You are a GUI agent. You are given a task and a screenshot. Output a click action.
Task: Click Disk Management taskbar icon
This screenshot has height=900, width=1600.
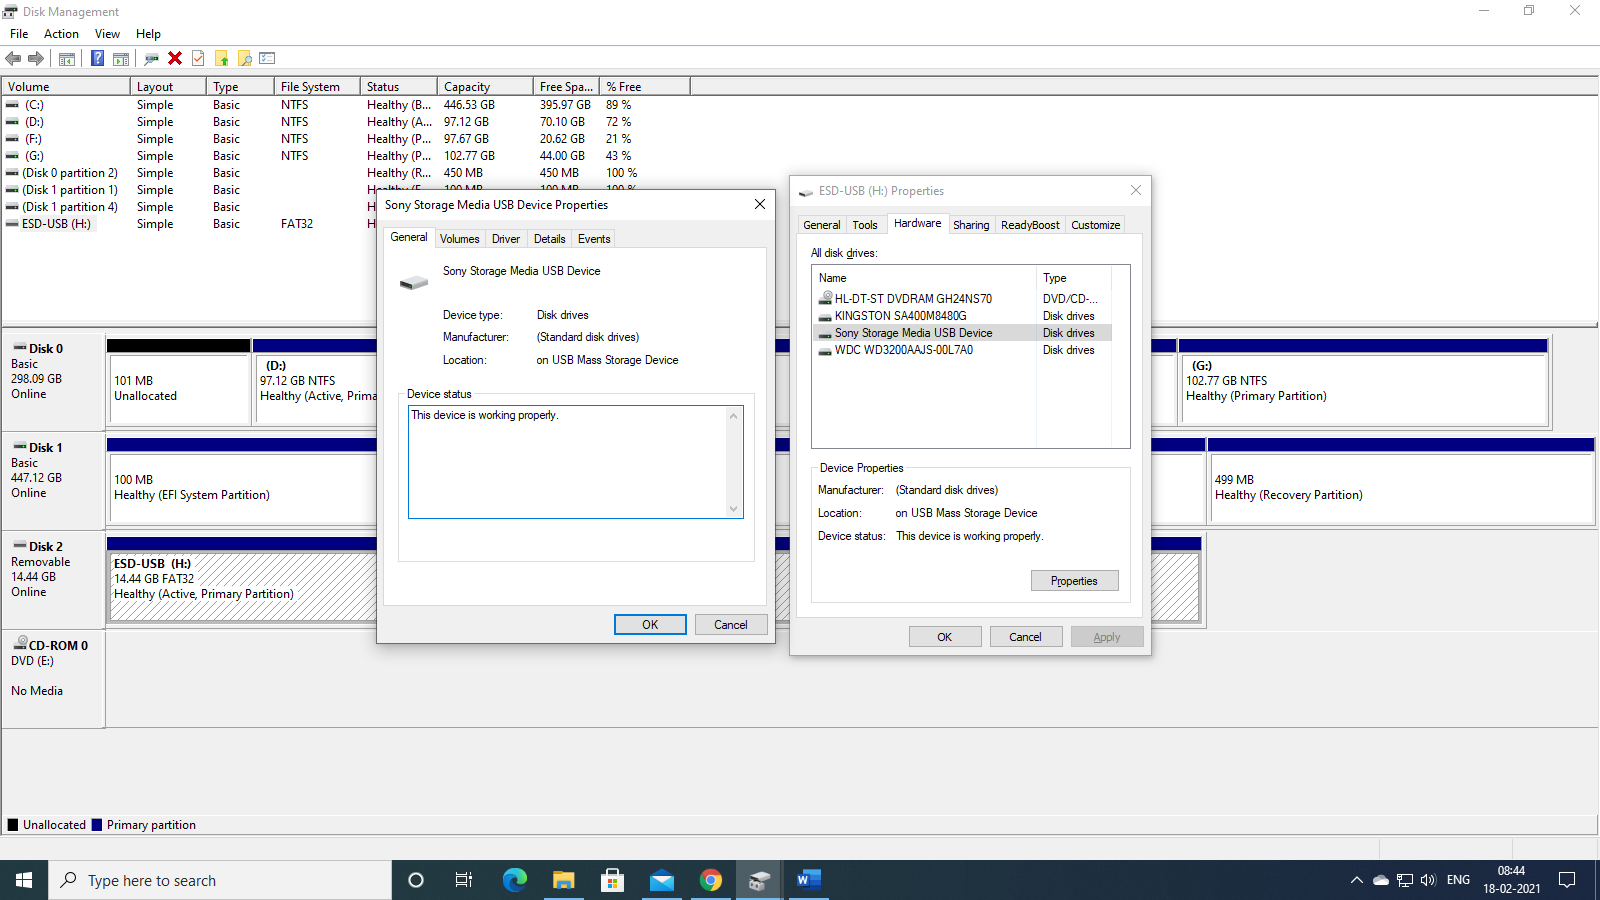[759, 880]
